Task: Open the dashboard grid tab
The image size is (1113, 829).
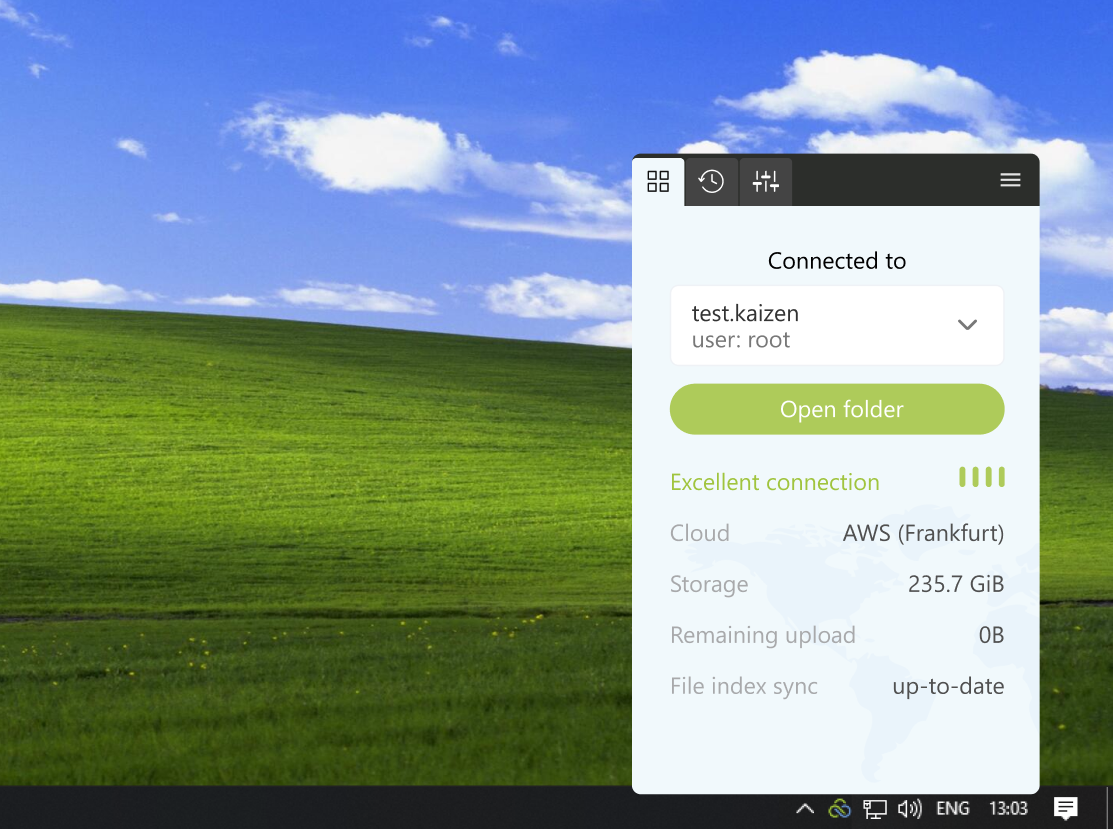Action: [x=658, y=181]
